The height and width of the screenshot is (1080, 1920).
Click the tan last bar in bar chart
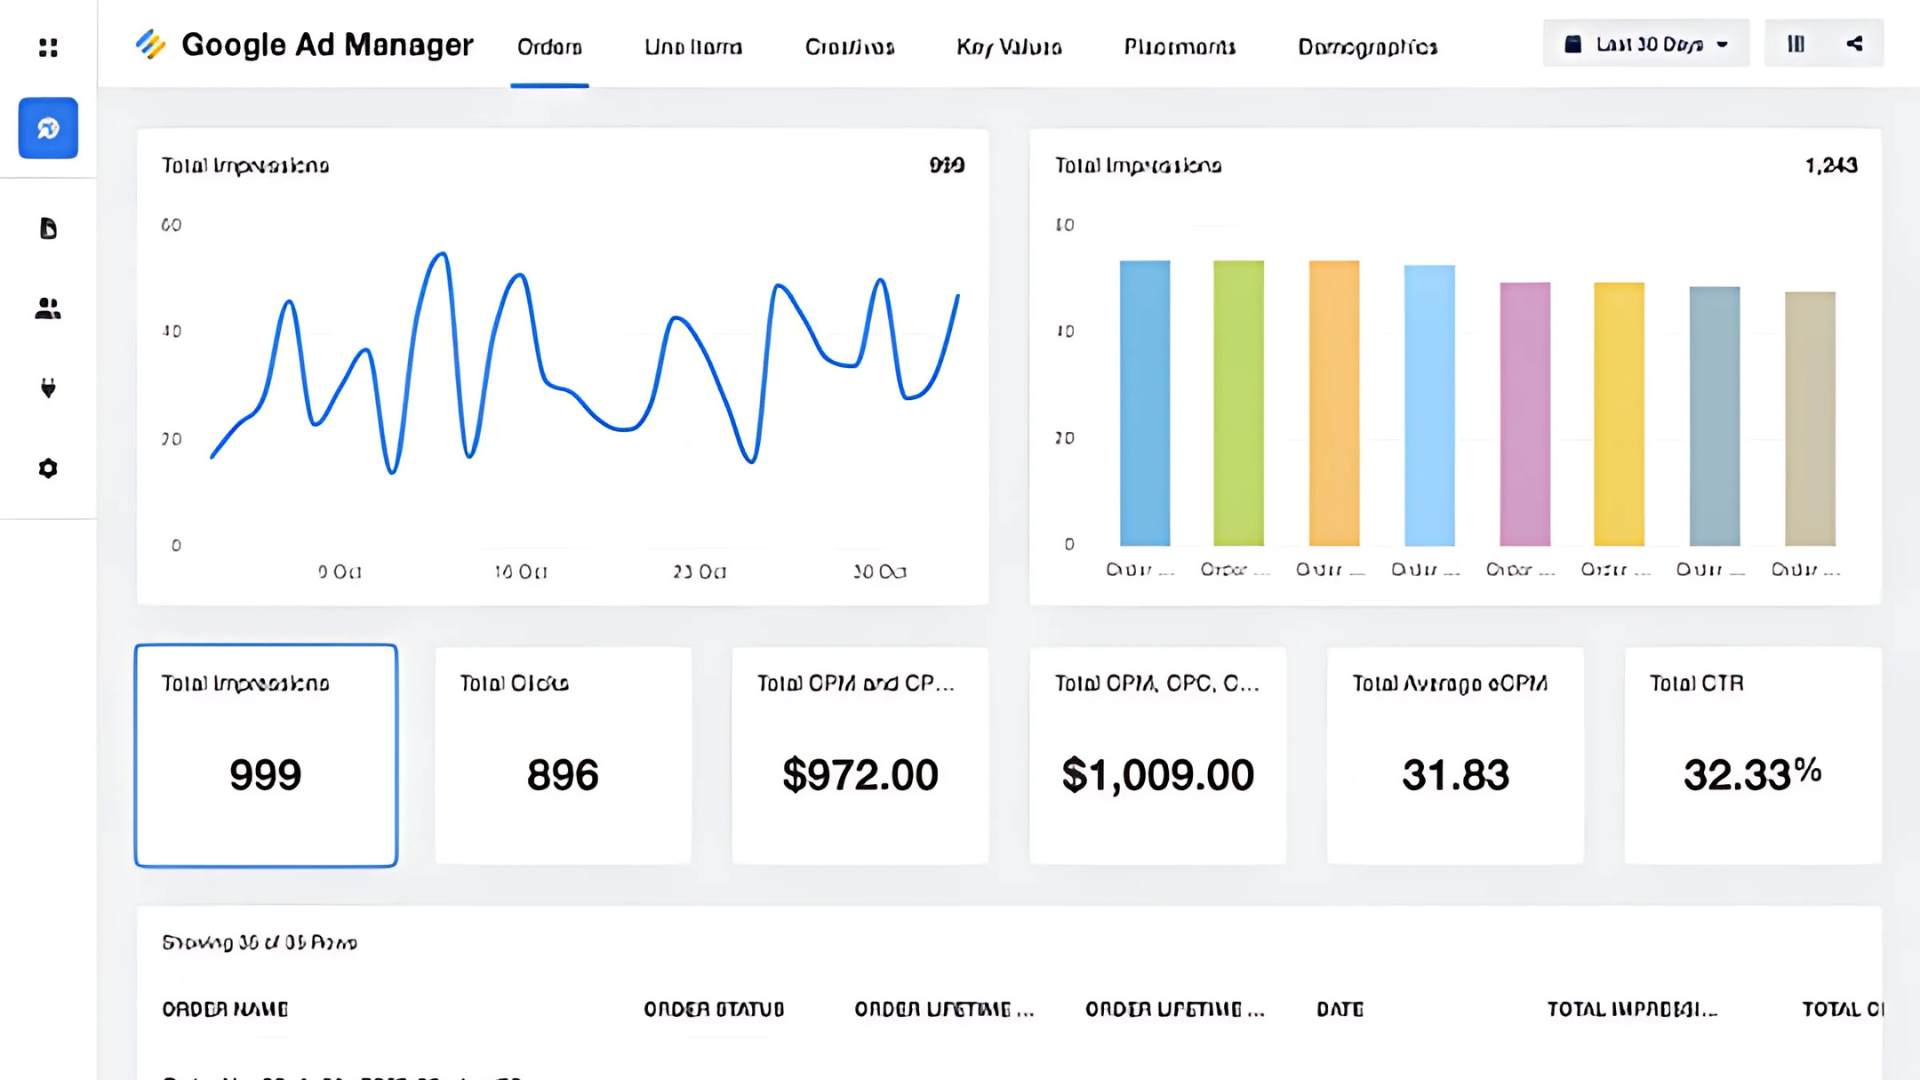[x=1810, y=419]
